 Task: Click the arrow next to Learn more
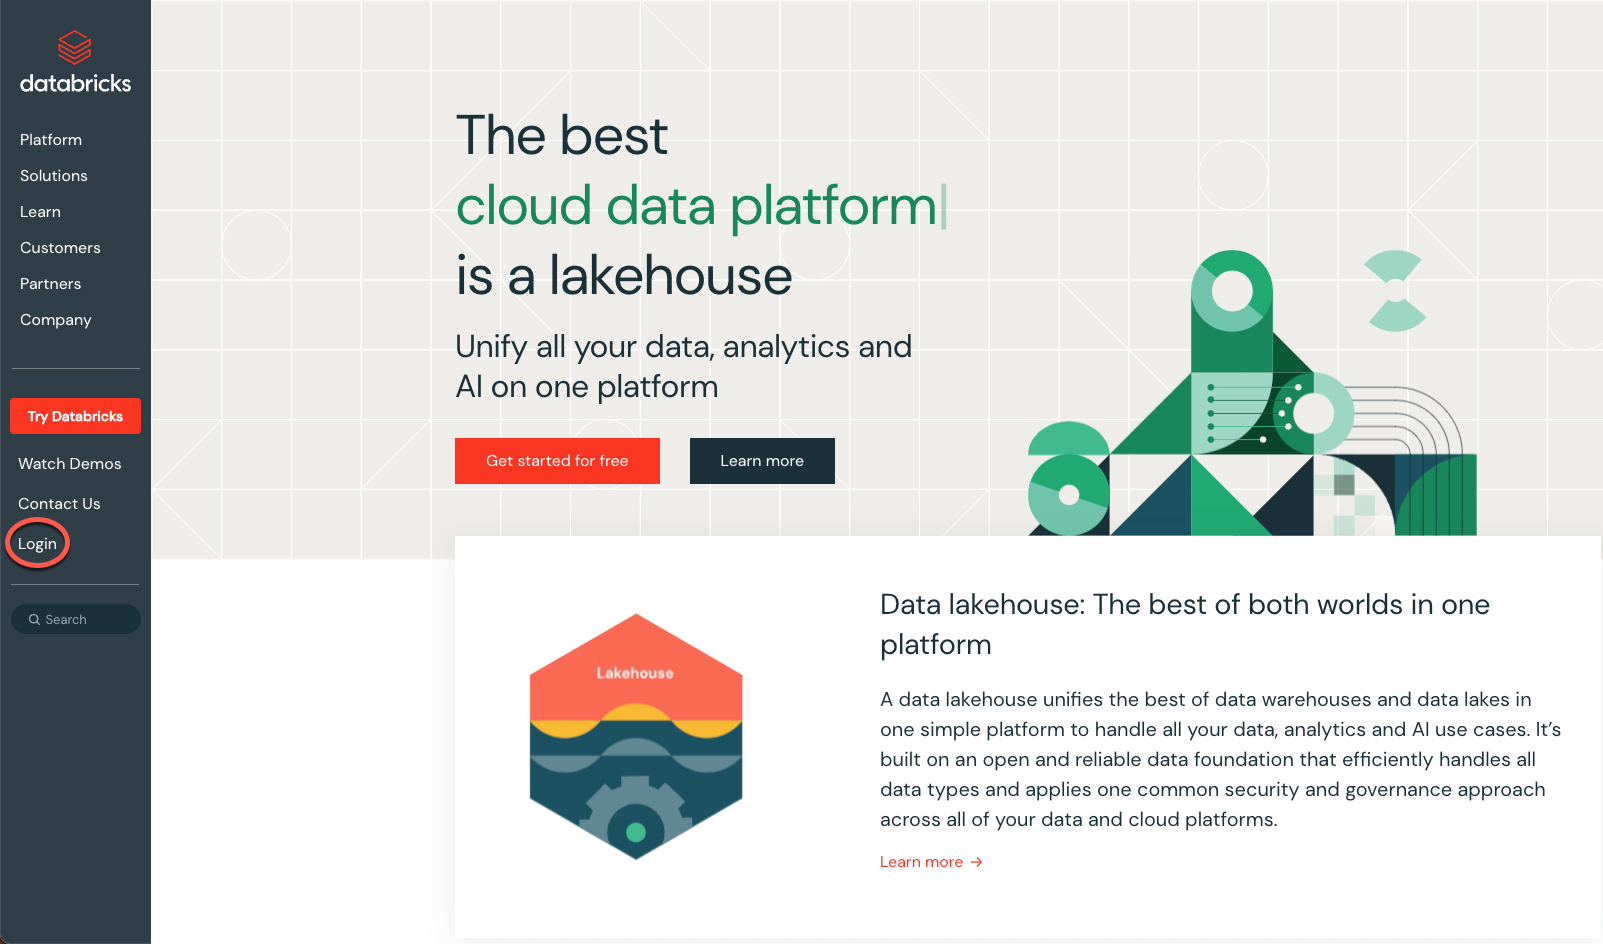(975, 861)
